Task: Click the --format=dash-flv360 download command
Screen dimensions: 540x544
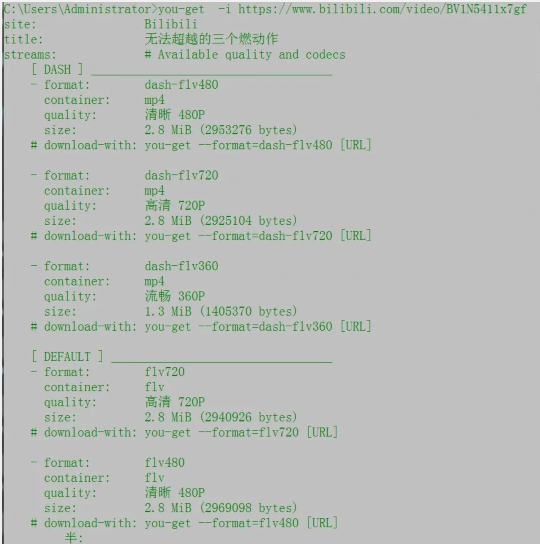Action: tap(258, 326)
